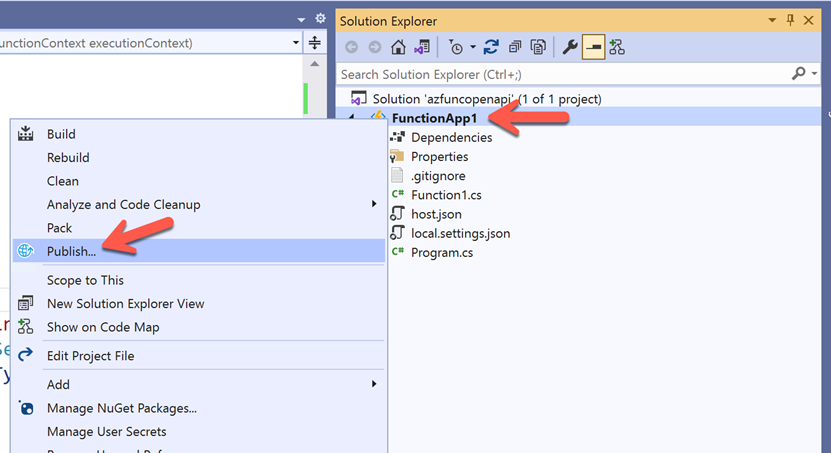Click the Dependencies node icon
The width and height of the screenshot is (831, 453).
[397, 137]
